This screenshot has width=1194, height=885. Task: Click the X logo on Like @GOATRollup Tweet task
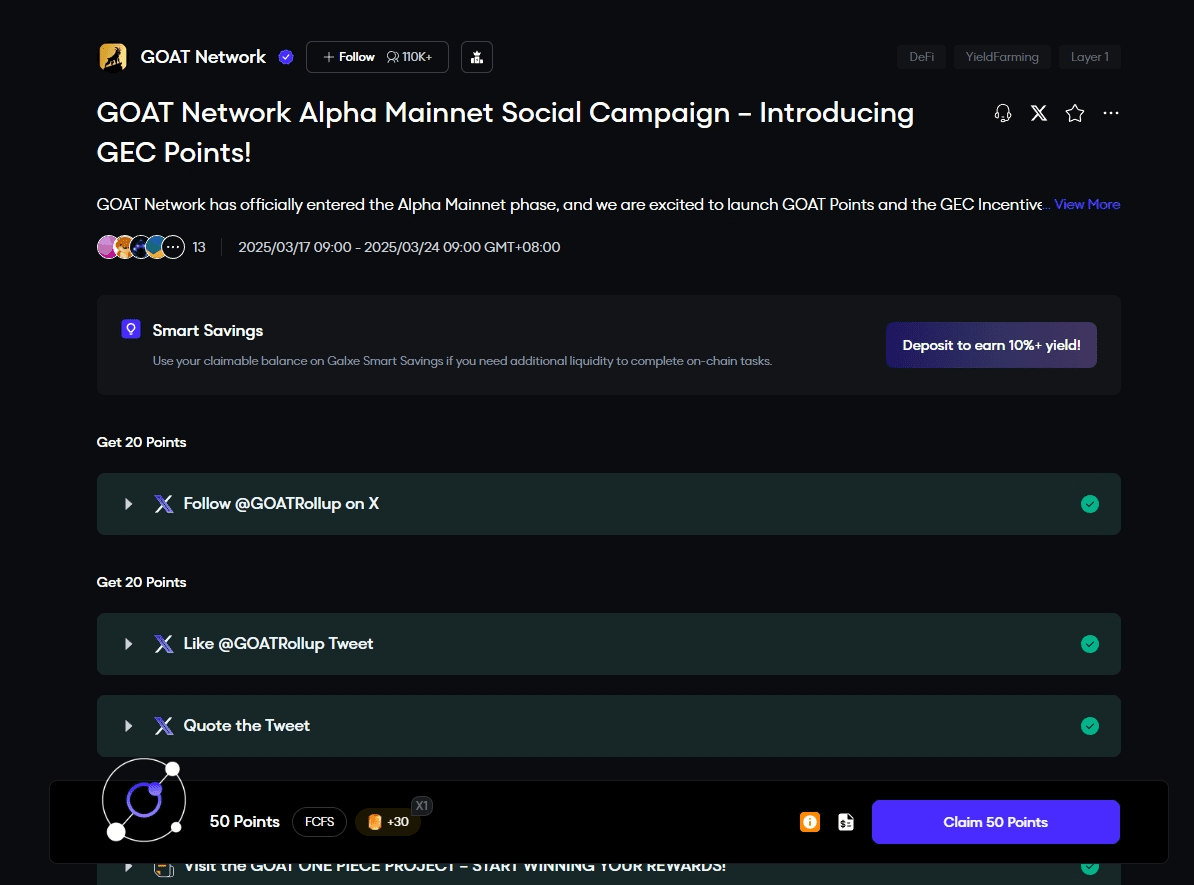(164, 644)
